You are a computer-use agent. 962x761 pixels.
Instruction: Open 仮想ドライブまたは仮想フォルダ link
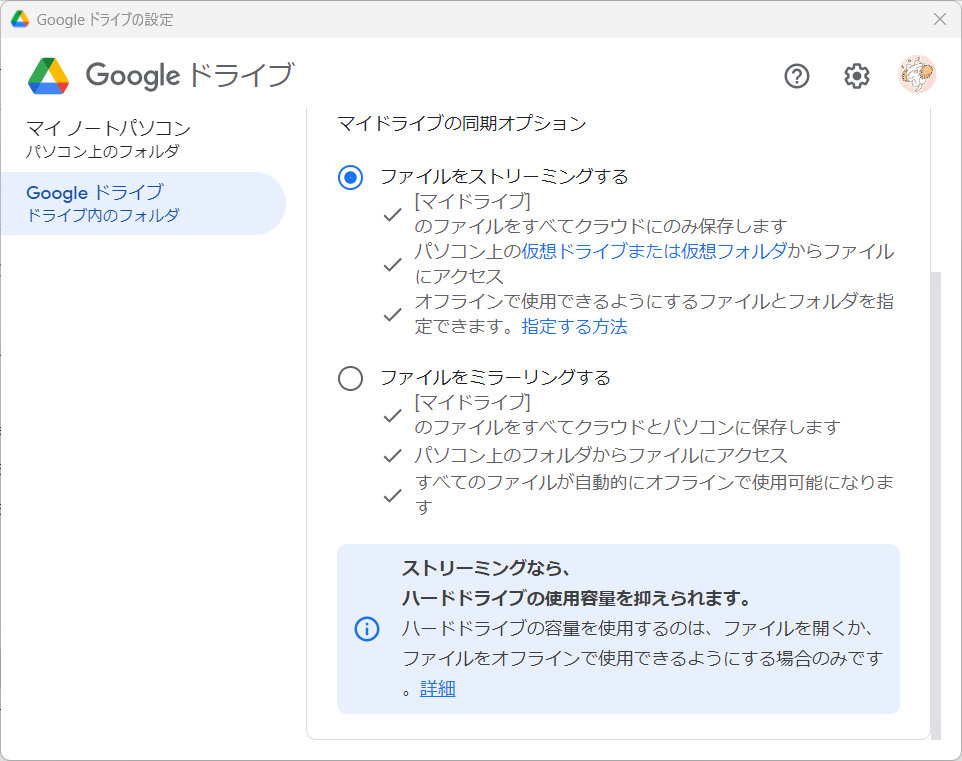pyautogui.click(x=654, y=251)
